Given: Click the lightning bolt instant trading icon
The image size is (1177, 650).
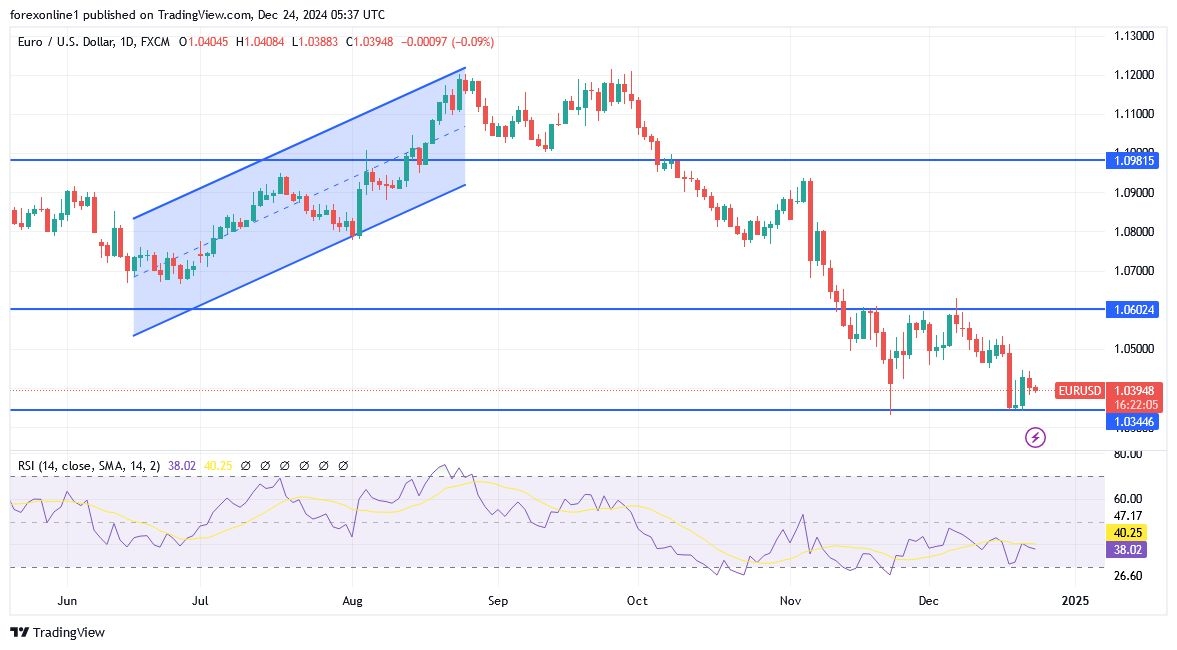Looking at the screenshot, I should [x=1035, y=437].
